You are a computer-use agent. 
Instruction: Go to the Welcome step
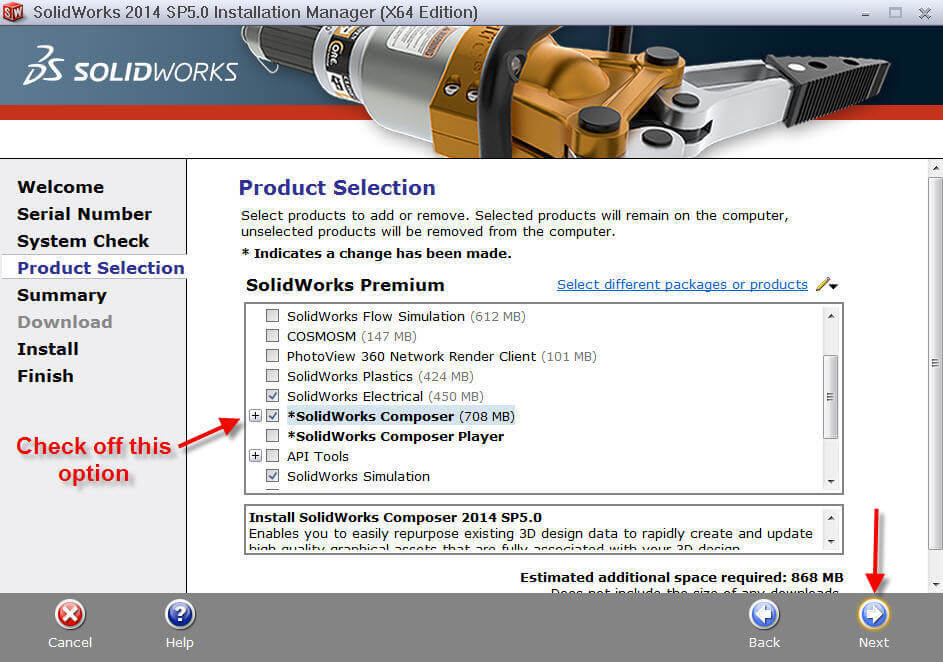pos(61,187)
